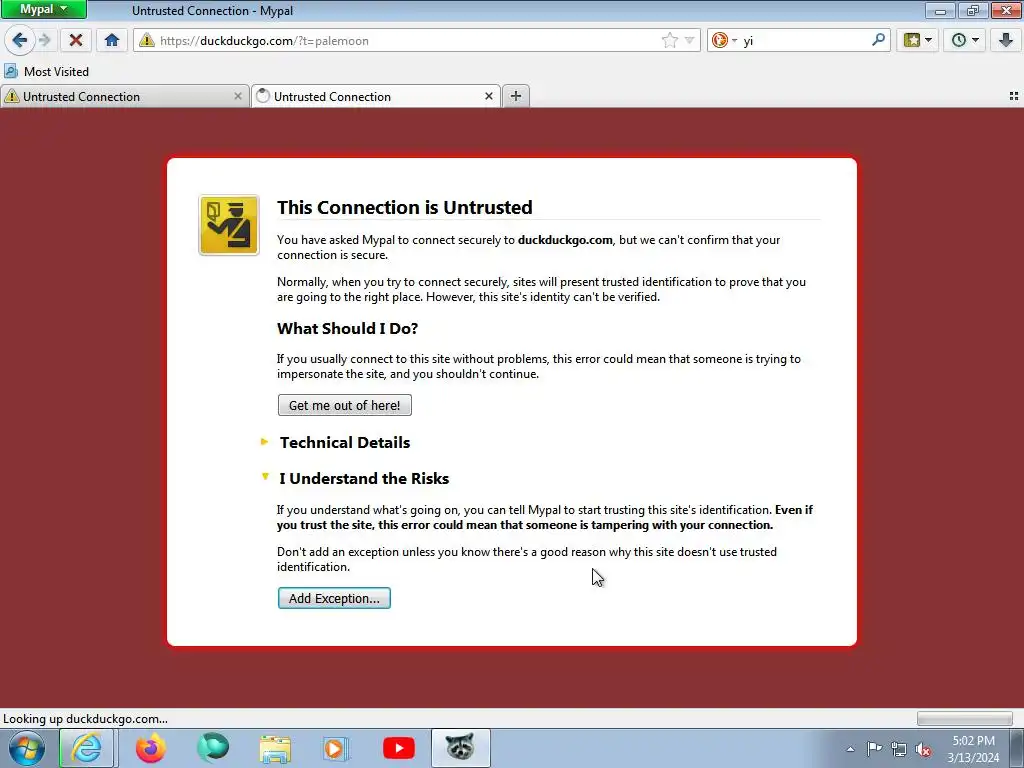This screenshot has width=1024, height=768.
Task: Close the first Untrusted Connection tab
Action: [238, 97]
